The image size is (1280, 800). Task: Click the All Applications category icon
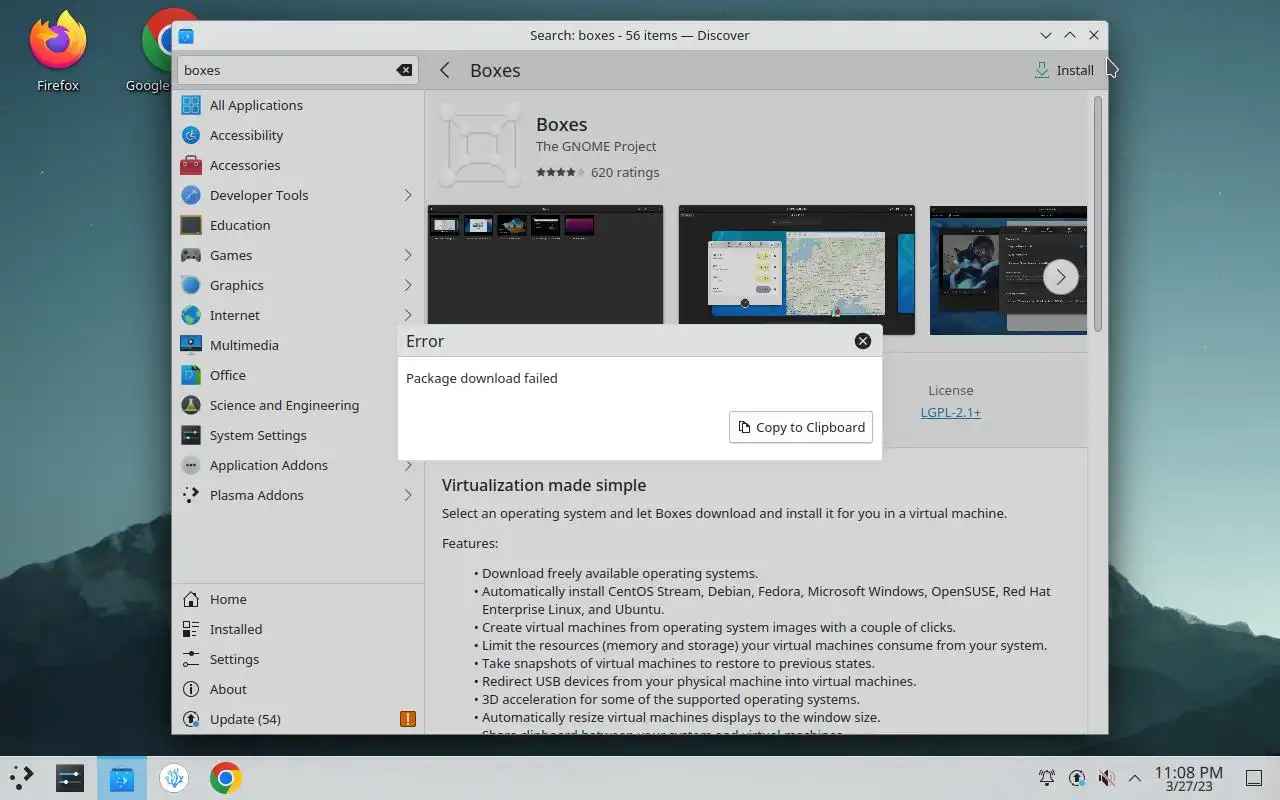[x=191, y=105]
